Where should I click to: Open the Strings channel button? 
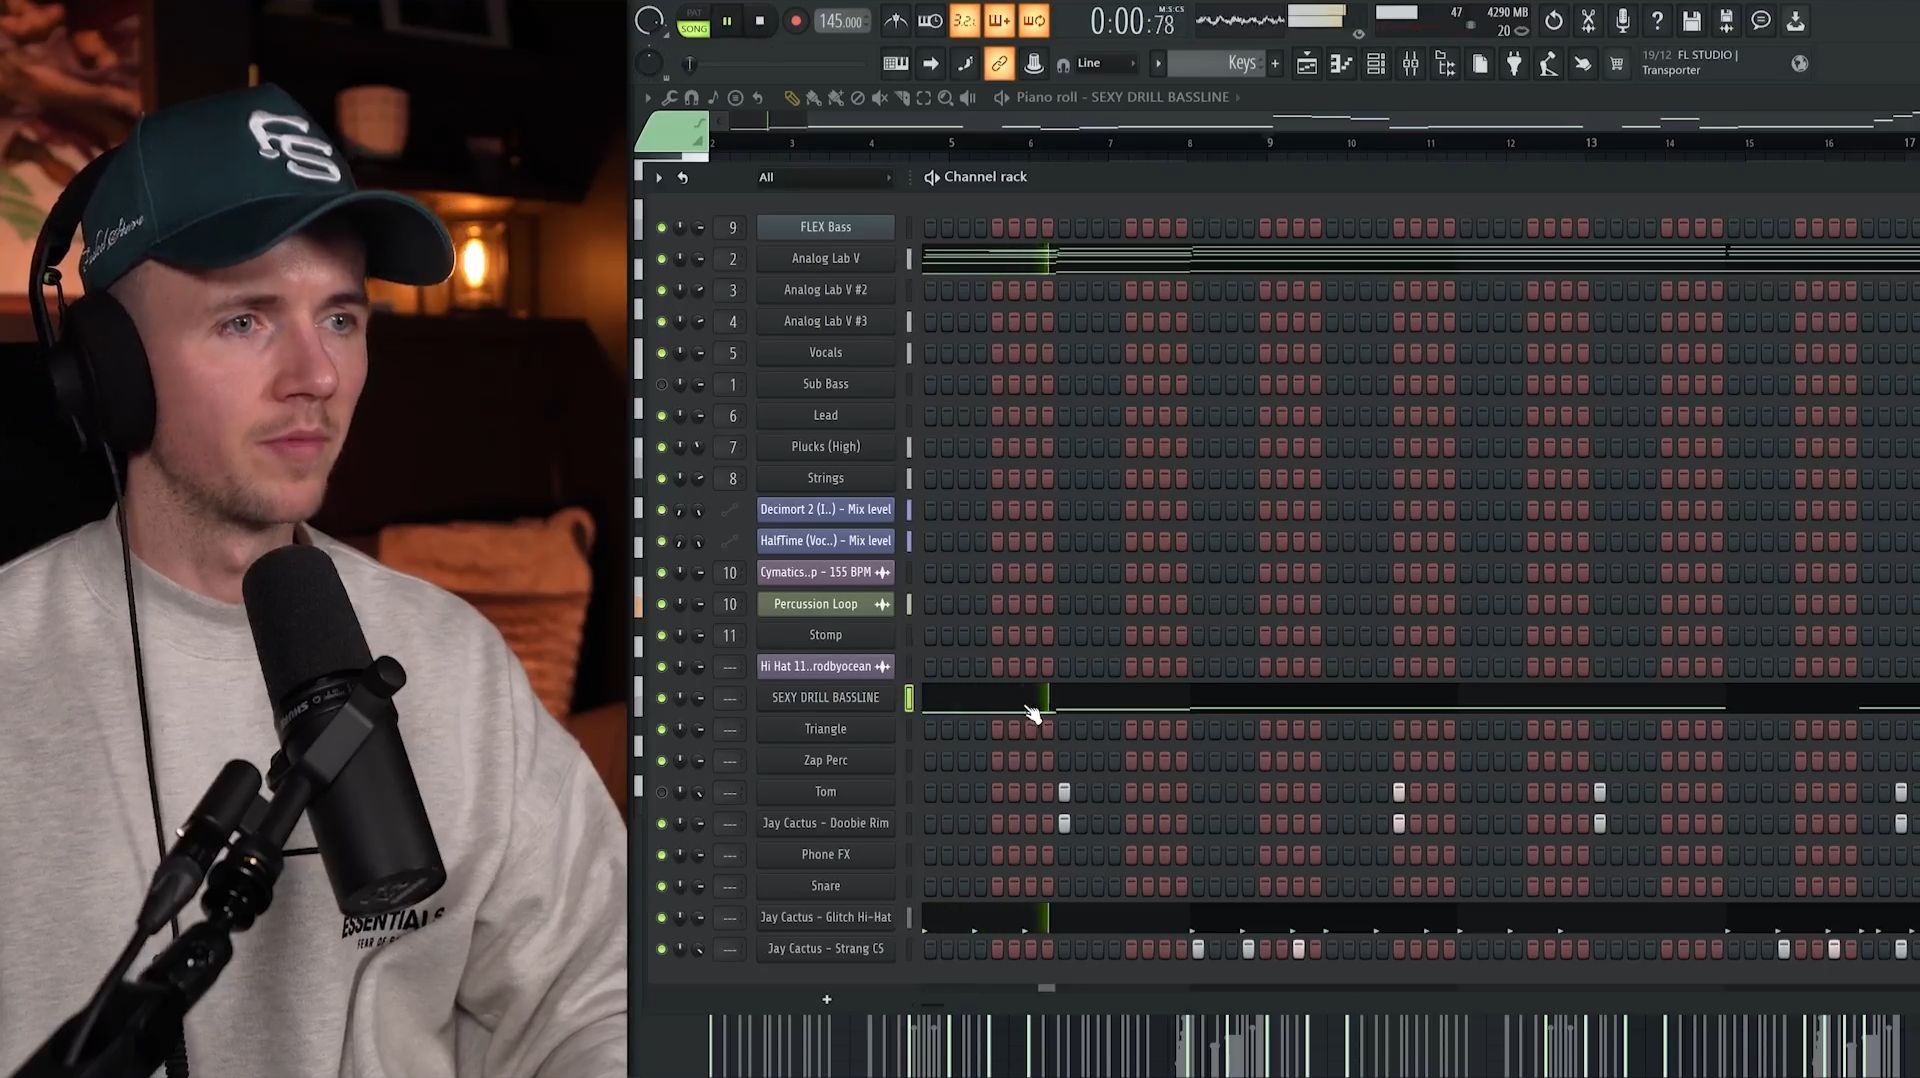click(x=825, y=479)
